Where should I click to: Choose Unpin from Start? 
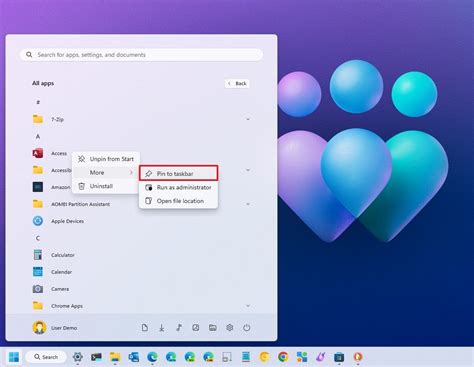[106, 159]
